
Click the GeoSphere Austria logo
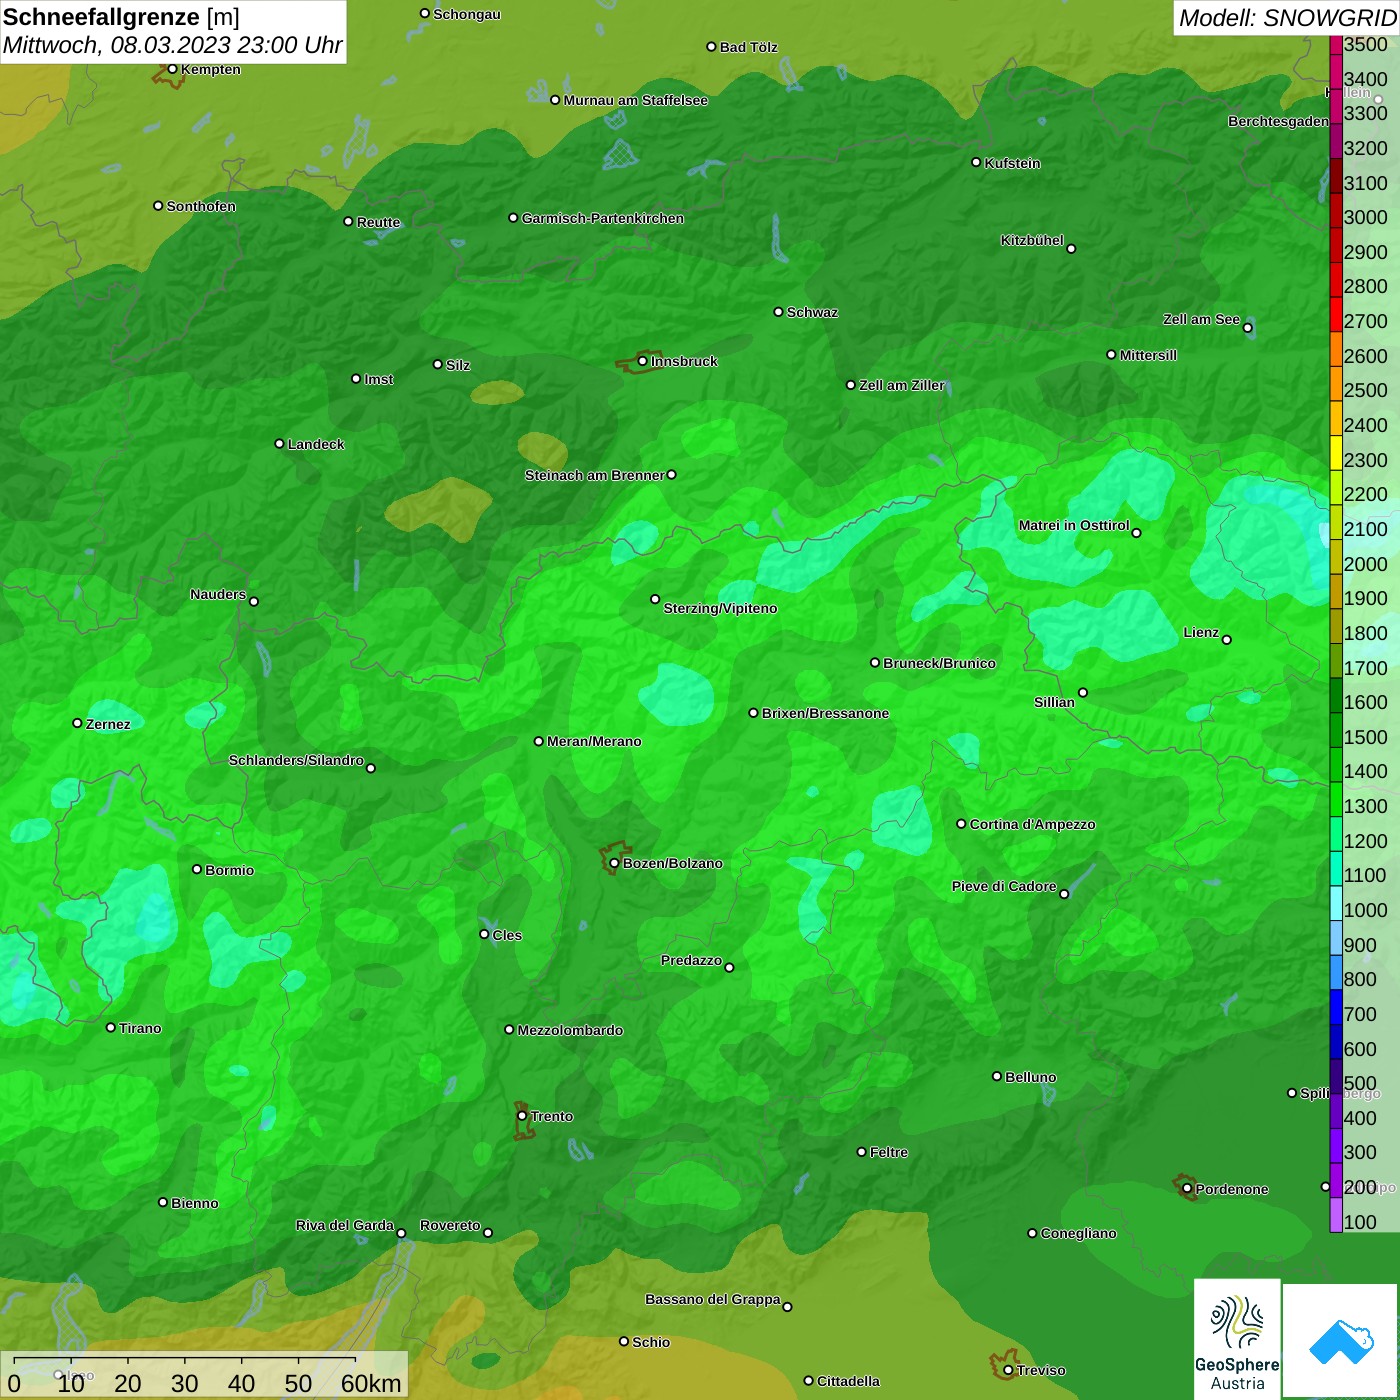tap(1237, 1339)
